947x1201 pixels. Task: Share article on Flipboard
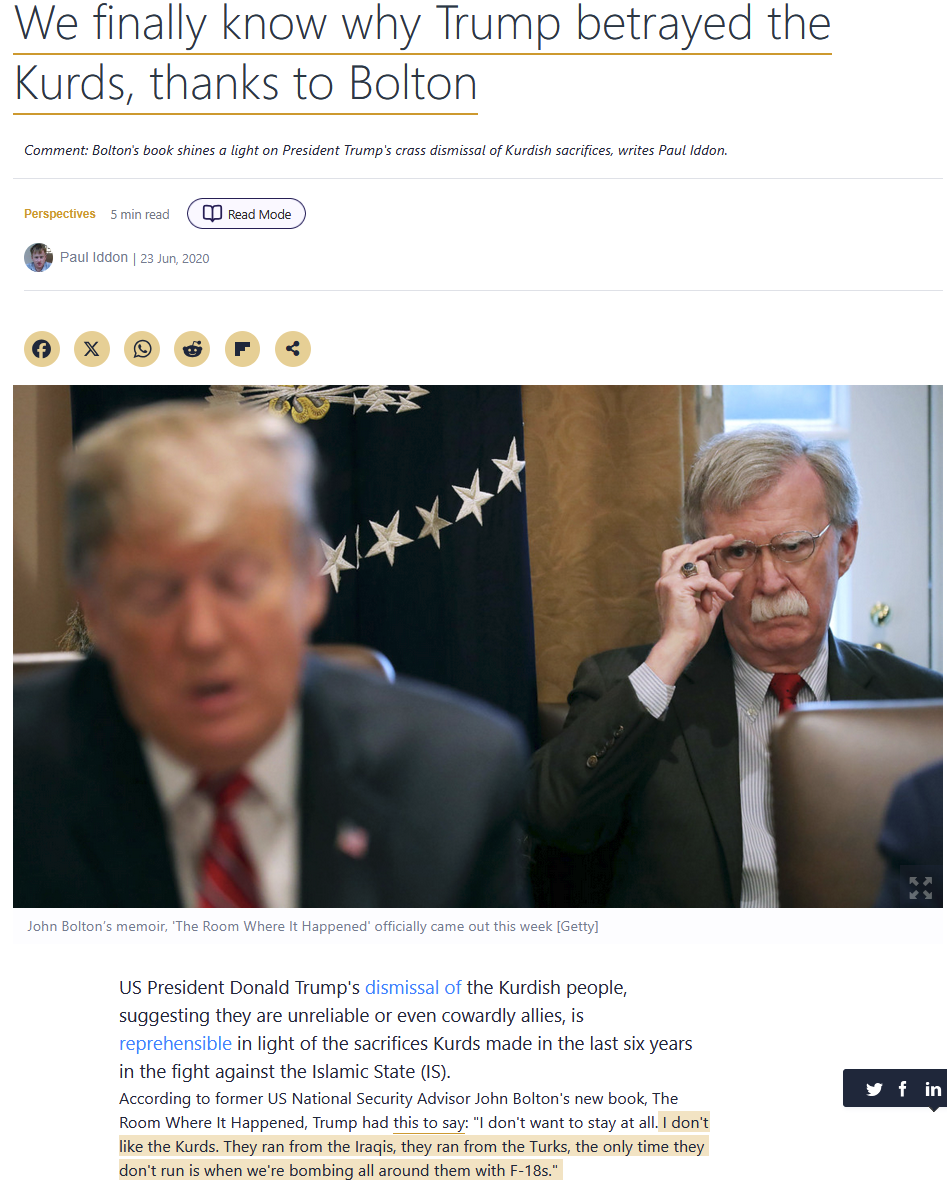[242, 349]
